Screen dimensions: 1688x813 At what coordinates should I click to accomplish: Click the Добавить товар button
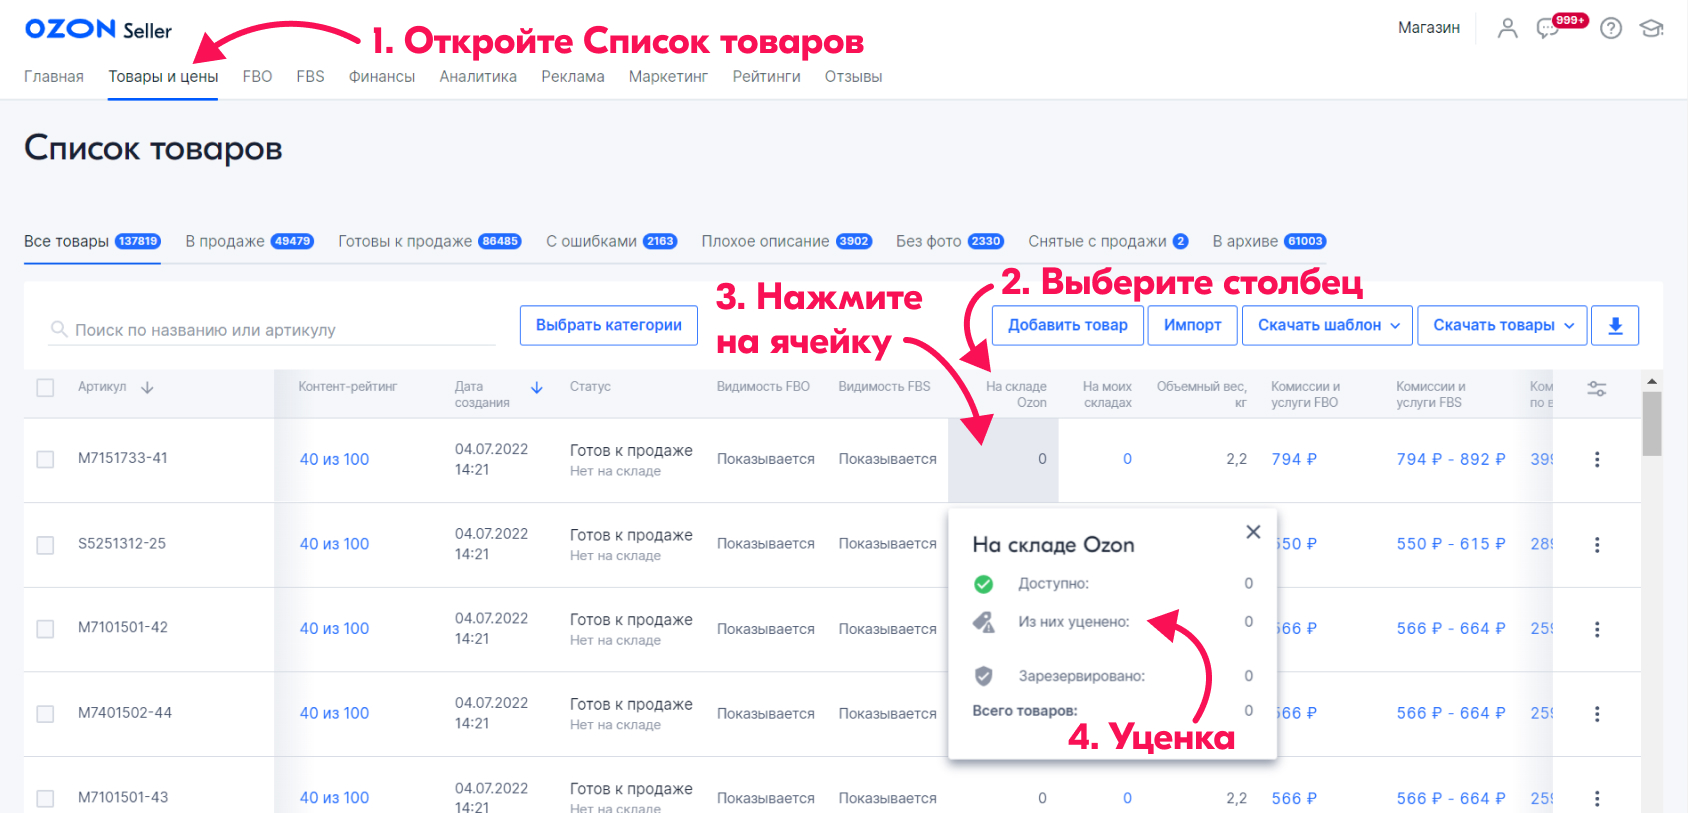pyautogui.click(x=1067, y=326)
